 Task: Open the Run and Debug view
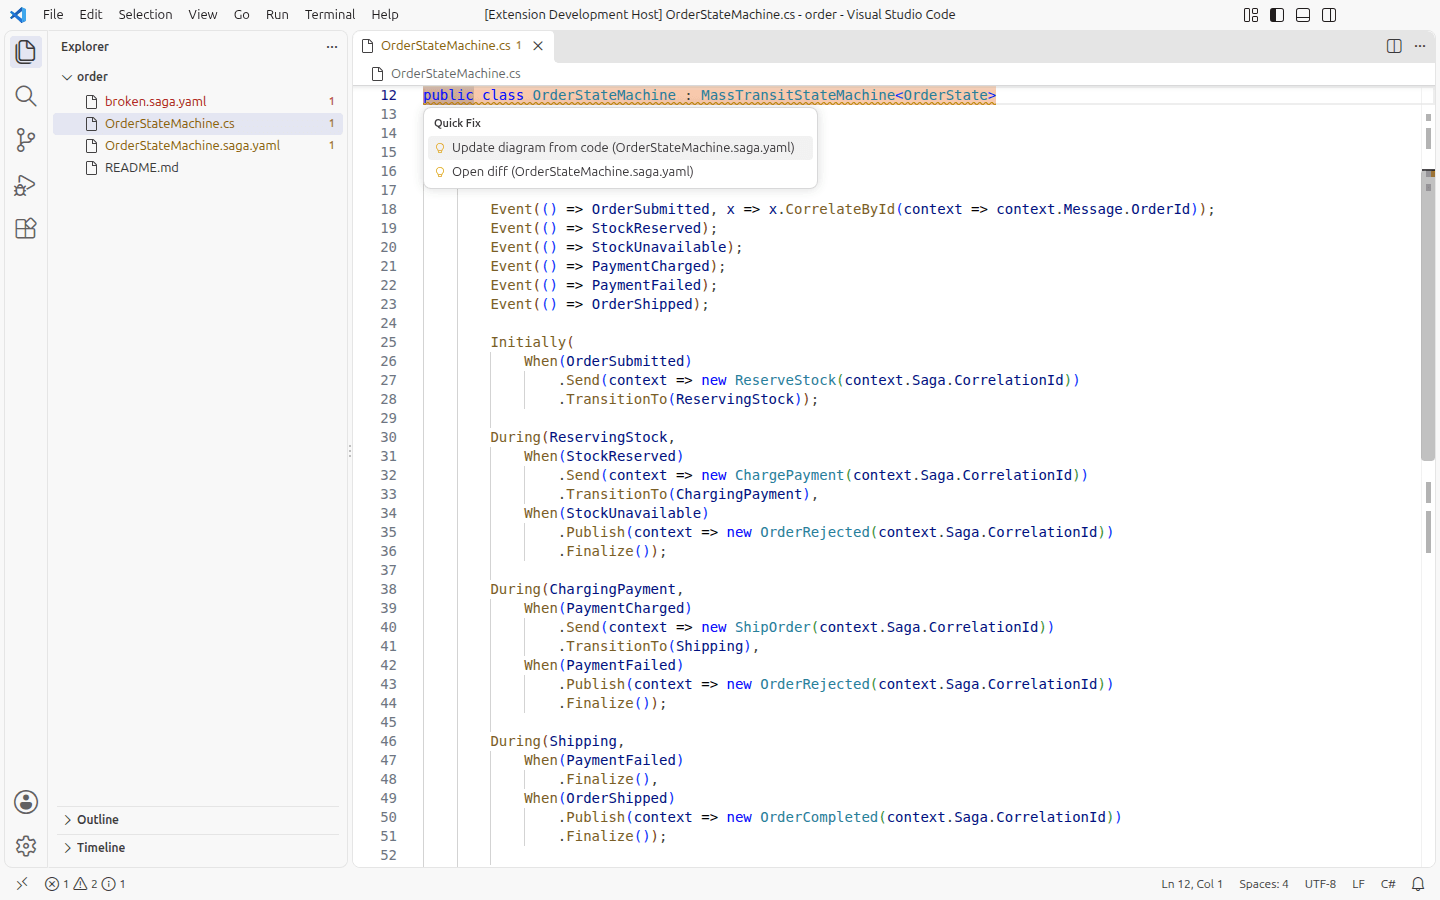[x=26, y=185]
